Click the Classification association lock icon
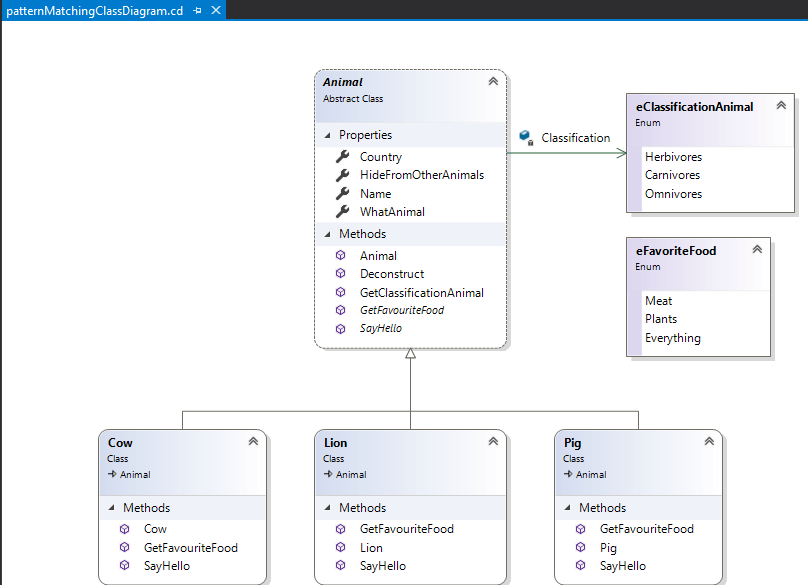Image resolution: width=808 pixels, height=585 pixels. [x=527, y=138]
